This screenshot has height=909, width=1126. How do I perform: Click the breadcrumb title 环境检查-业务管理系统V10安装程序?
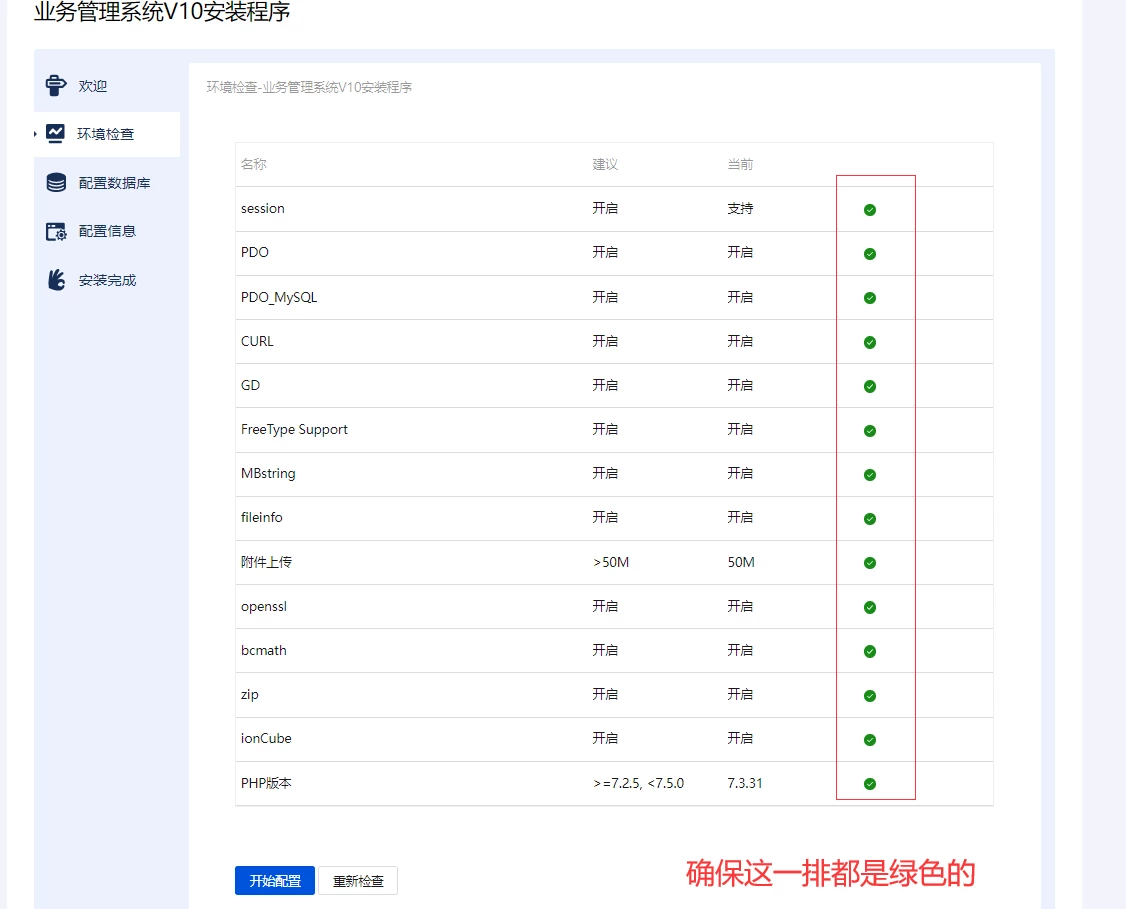click(309, 87)
